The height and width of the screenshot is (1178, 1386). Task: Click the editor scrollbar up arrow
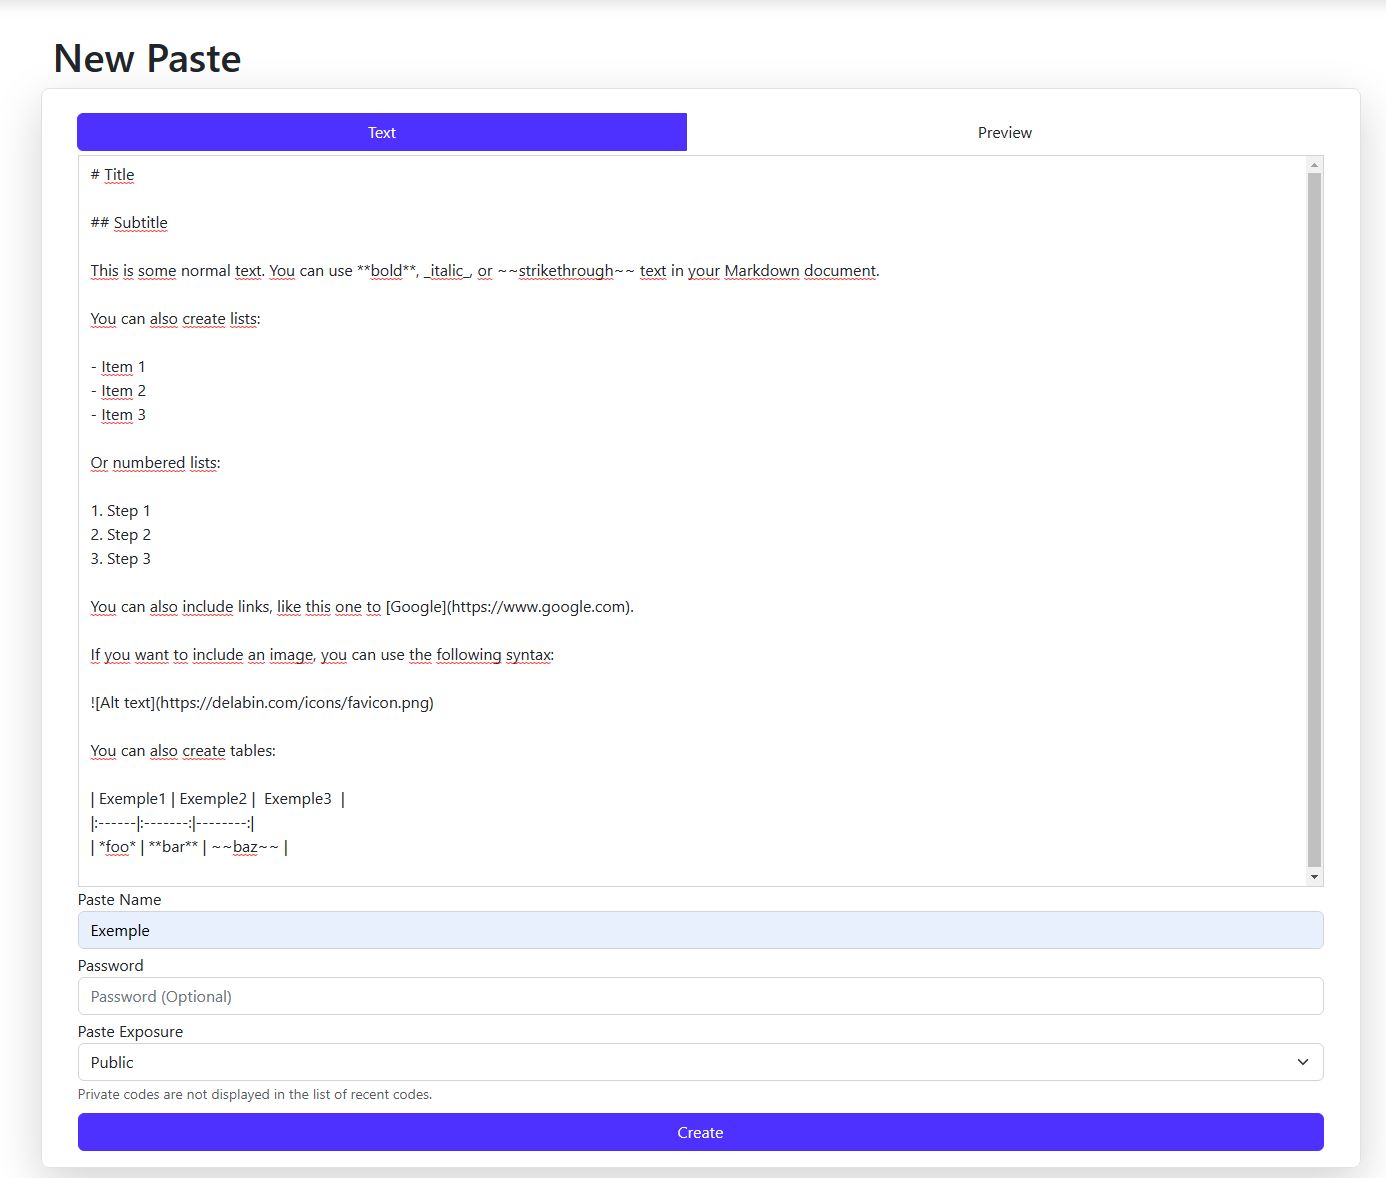click(1313, 163)
